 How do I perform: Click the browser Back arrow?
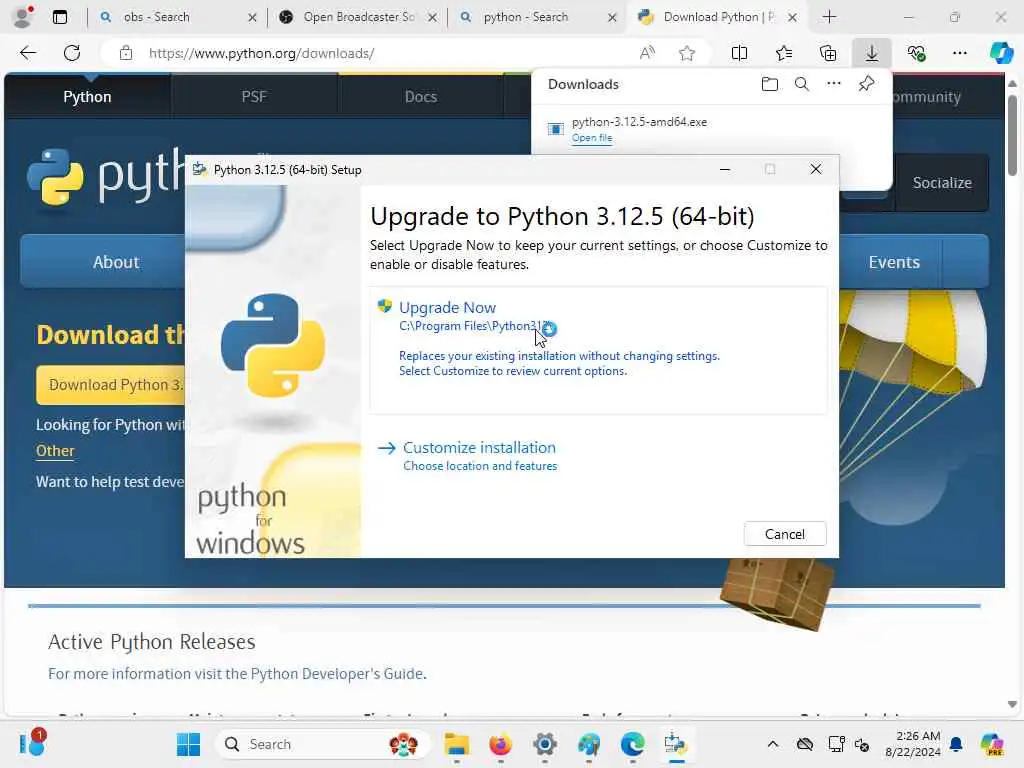click(27, 53)
